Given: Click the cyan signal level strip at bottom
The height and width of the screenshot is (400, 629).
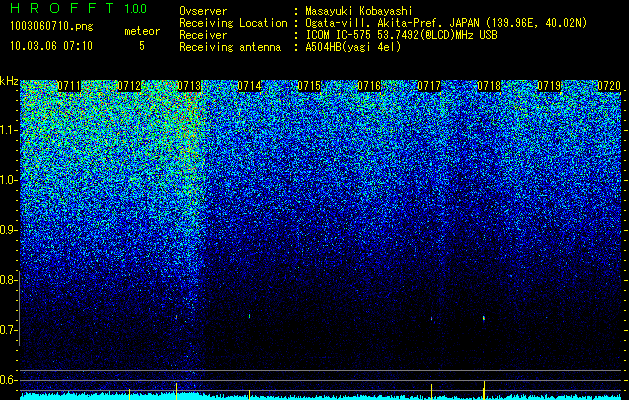Looking at the screenshot, I should (321, 396).
